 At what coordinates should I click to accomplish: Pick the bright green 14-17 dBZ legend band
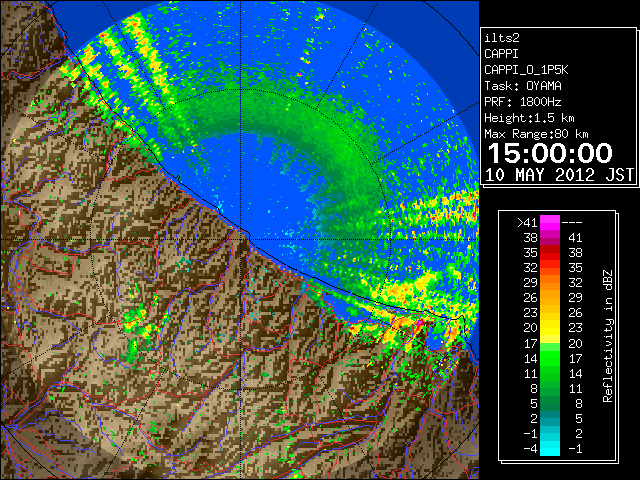click(550, 358)
